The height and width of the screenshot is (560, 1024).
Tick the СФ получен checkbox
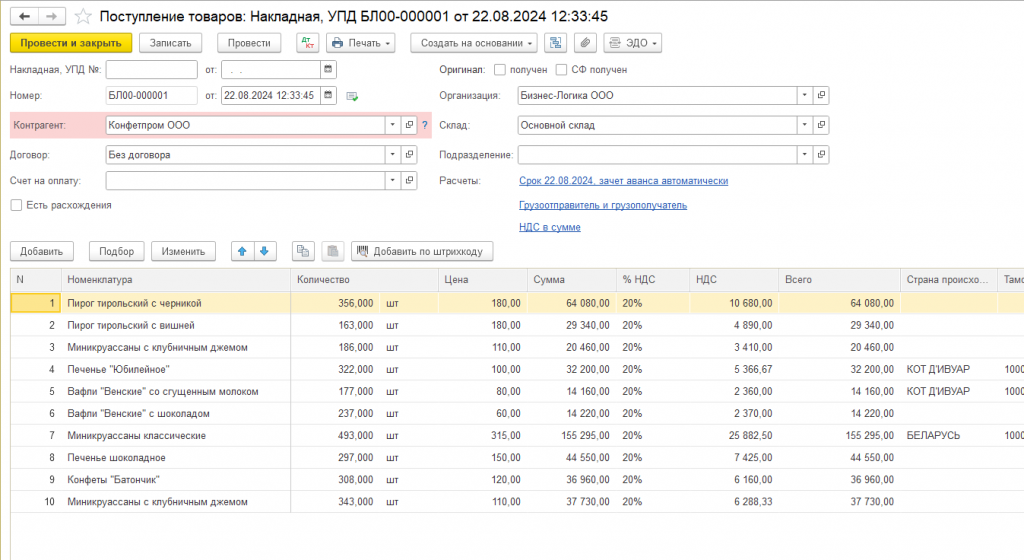tap(561, 69)
